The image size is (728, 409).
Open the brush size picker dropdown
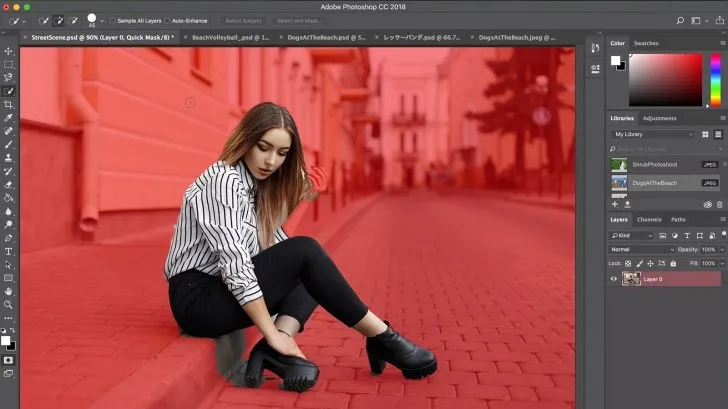(x=102, y=20)
